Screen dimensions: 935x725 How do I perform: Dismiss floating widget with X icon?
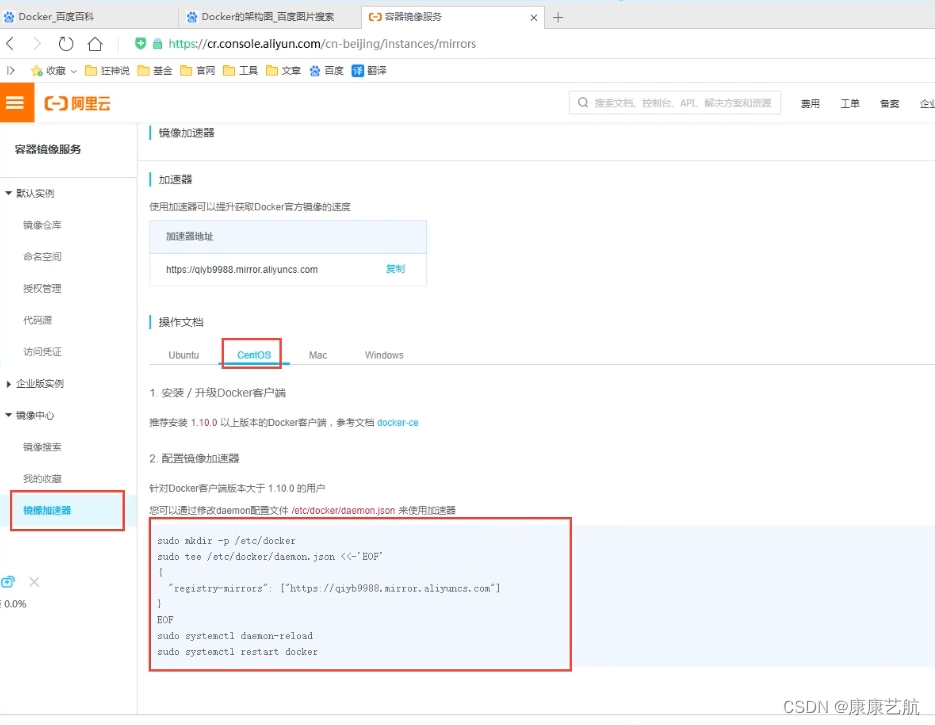34,582
